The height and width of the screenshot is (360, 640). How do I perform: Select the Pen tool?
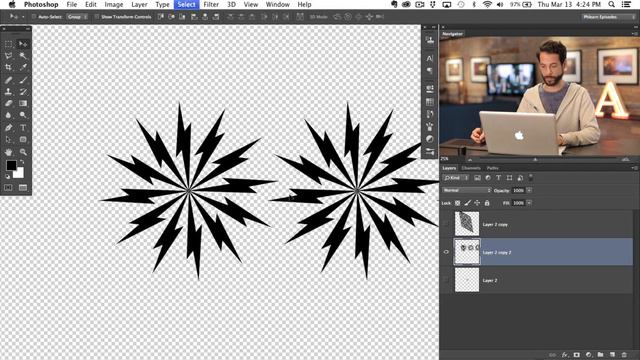[9, 128]
